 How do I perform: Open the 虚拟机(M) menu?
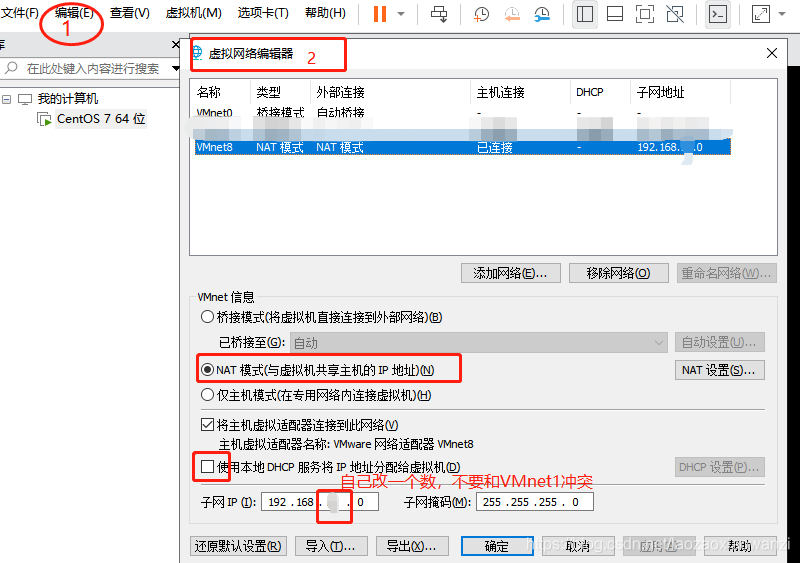click(x=194, y=13)
